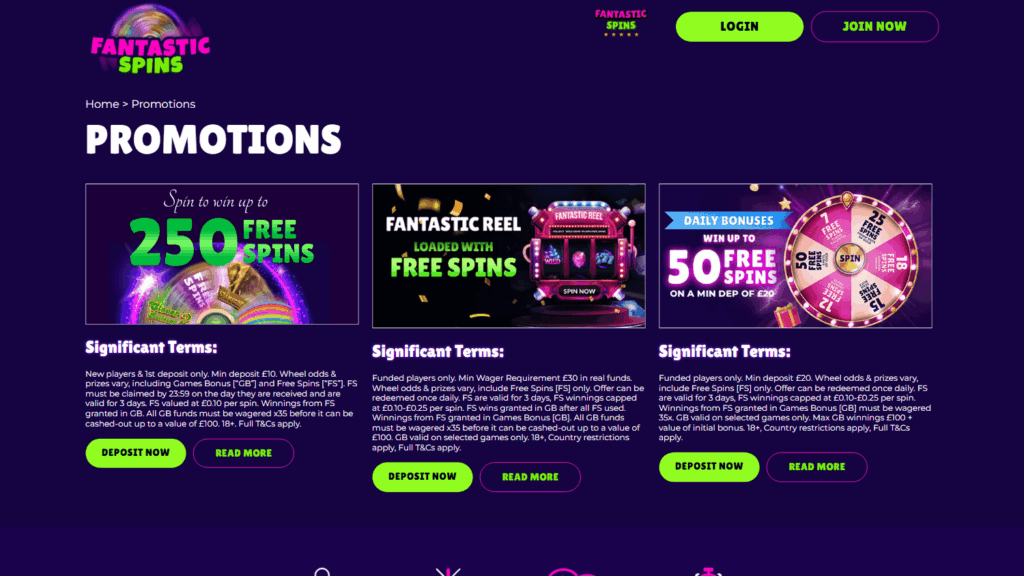Click Deposit Now under the Daily Bonuses offer

click(x=709, y=467)
